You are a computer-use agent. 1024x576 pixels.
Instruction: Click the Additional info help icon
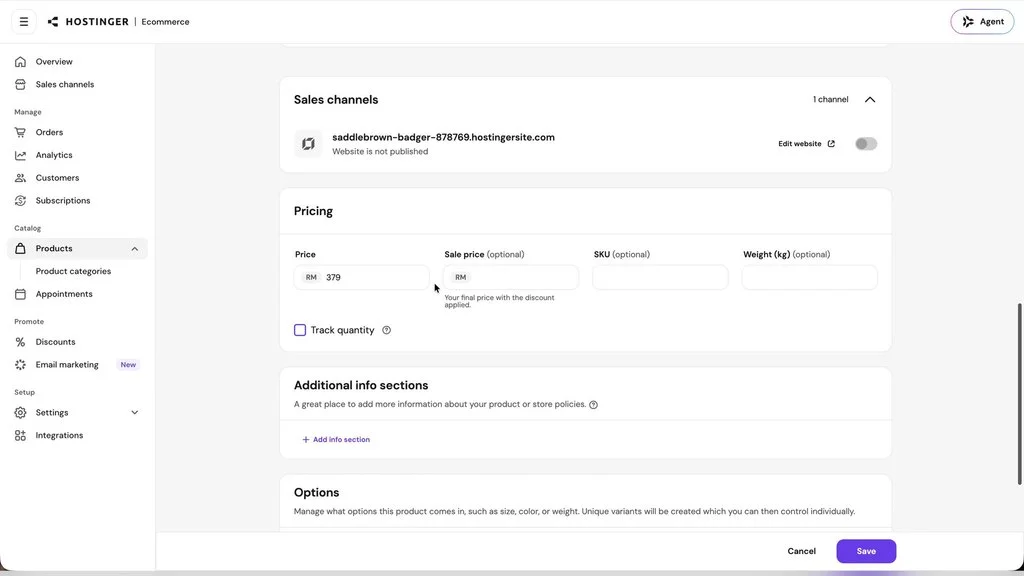pyautogui.click(x=594, y=404)
